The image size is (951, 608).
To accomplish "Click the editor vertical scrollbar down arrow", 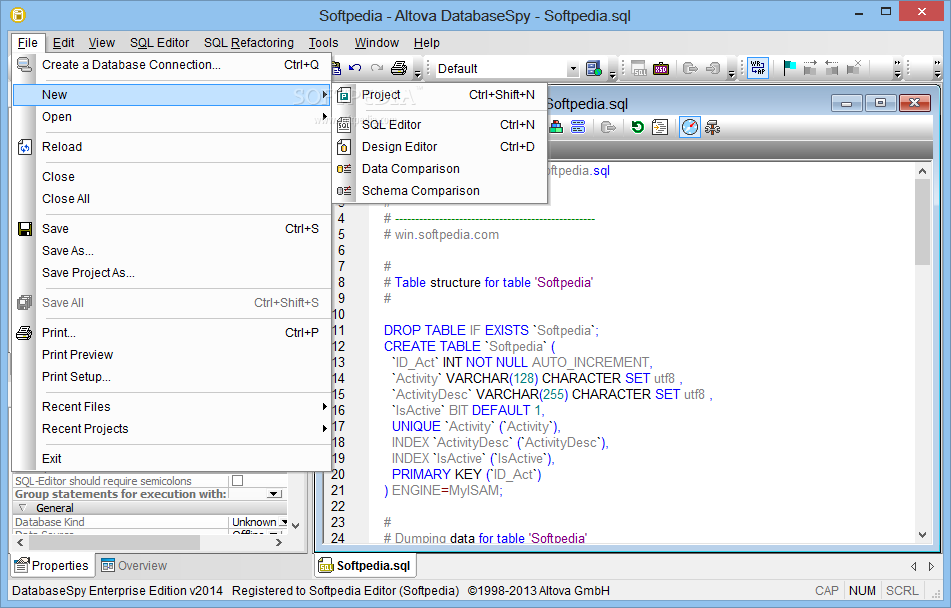I will point(922,535).
